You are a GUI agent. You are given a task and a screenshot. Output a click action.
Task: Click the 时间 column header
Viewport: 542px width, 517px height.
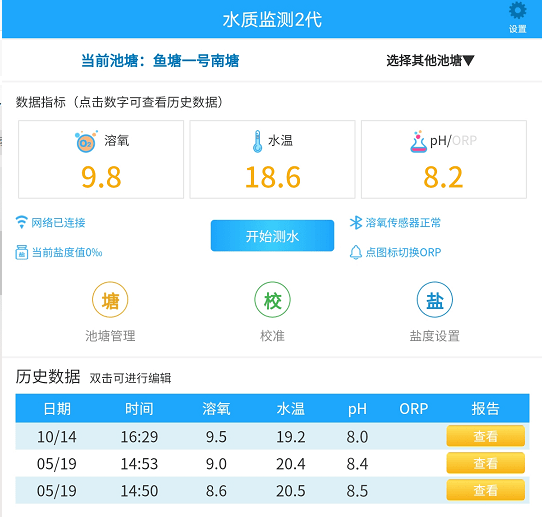coord(139,409)
